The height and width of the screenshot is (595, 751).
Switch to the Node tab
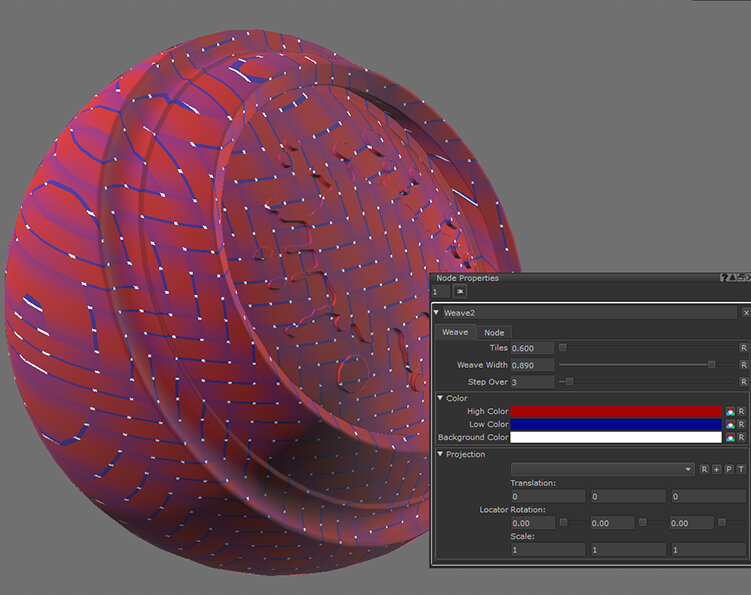click(494, 332)
